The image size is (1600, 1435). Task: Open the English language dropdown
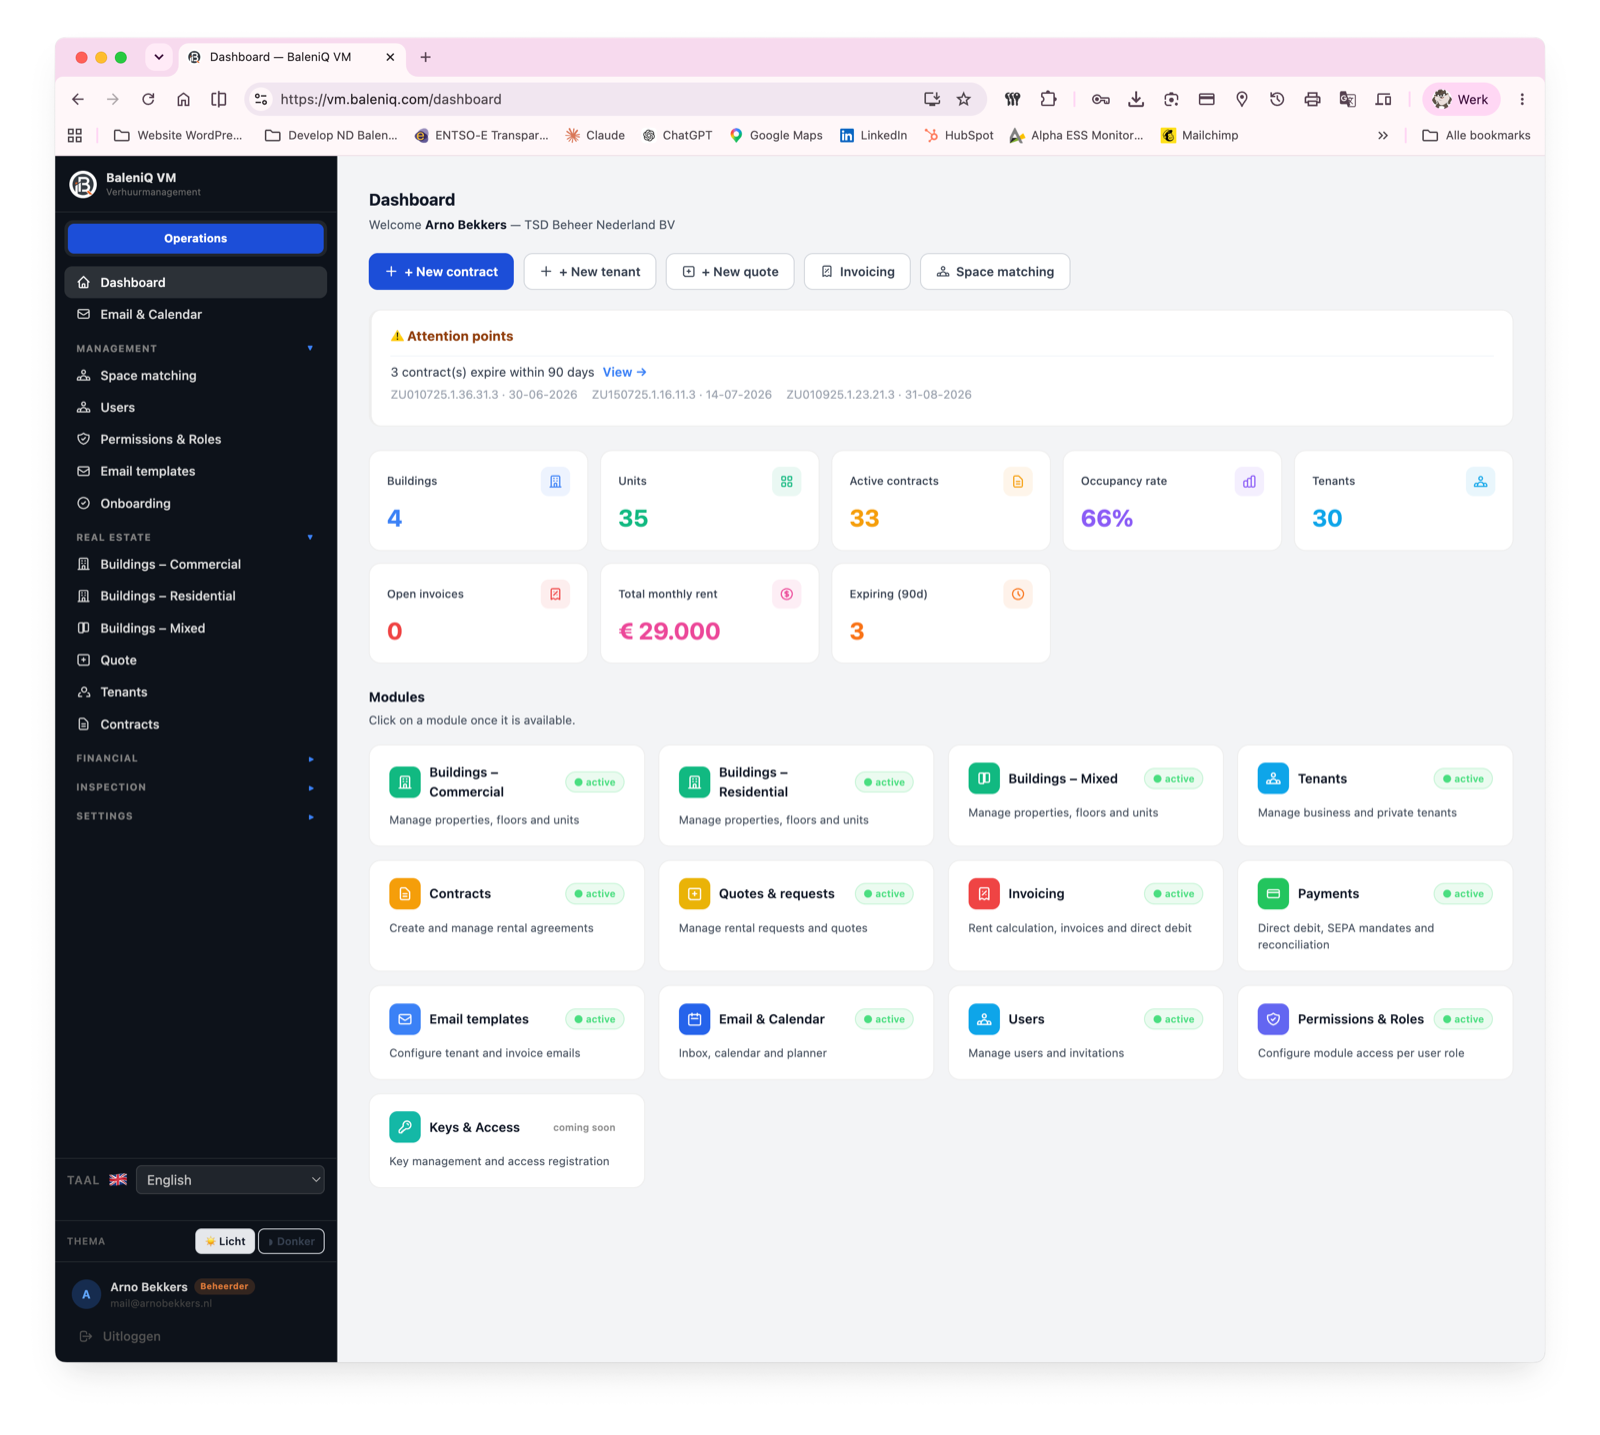tap(230, 1180)
